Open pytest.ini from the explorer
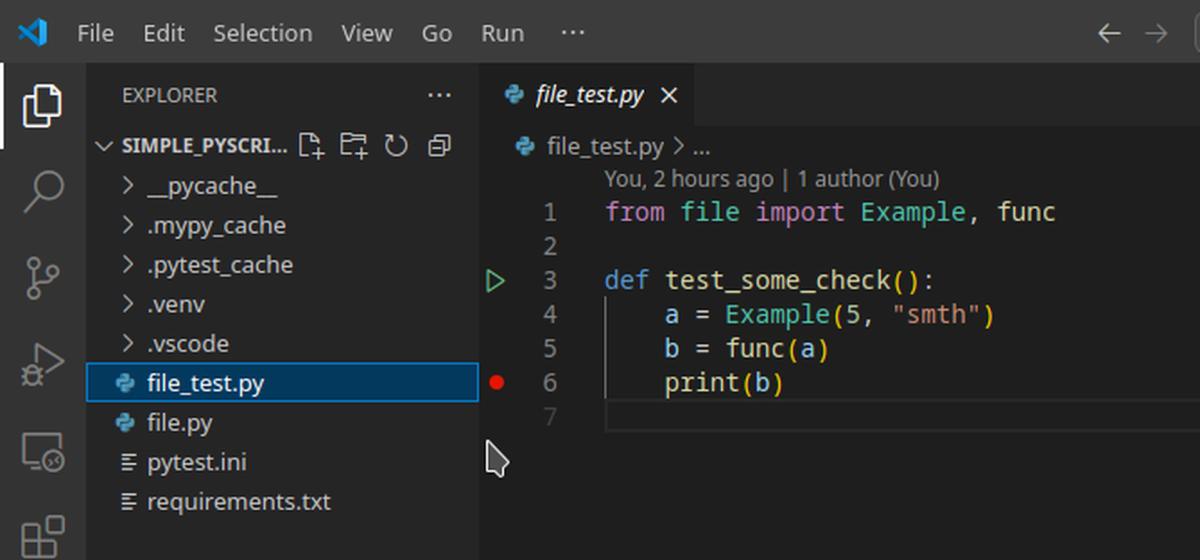Viewport: 1200px width, 560px height. pos(283,462)
